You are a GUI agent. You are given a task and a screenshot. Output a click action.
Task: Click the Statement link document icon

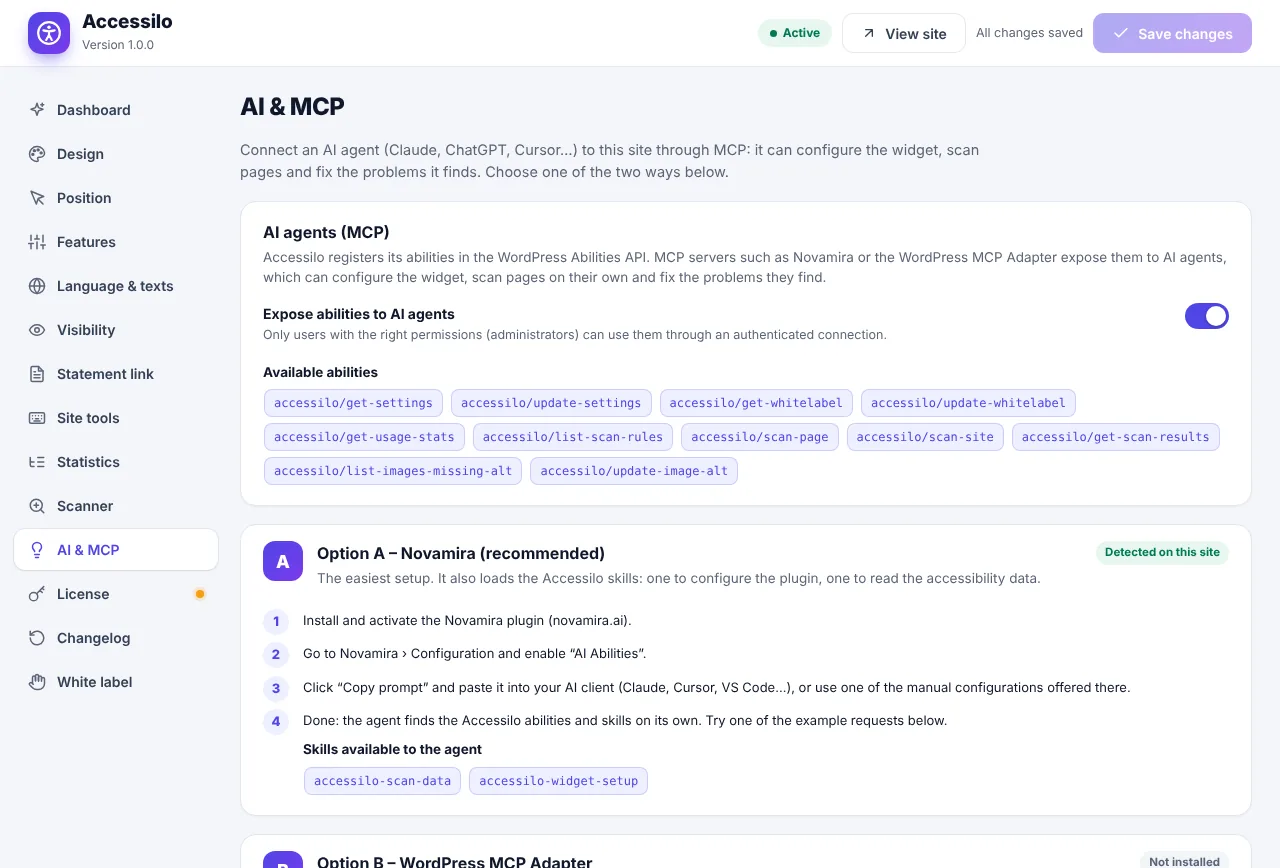click(x=37, y=374)
